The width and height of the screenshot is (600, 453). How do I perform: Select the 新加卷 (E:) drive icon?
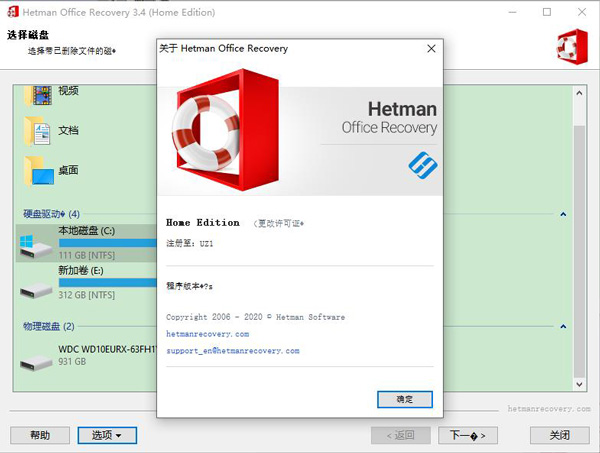36,291
